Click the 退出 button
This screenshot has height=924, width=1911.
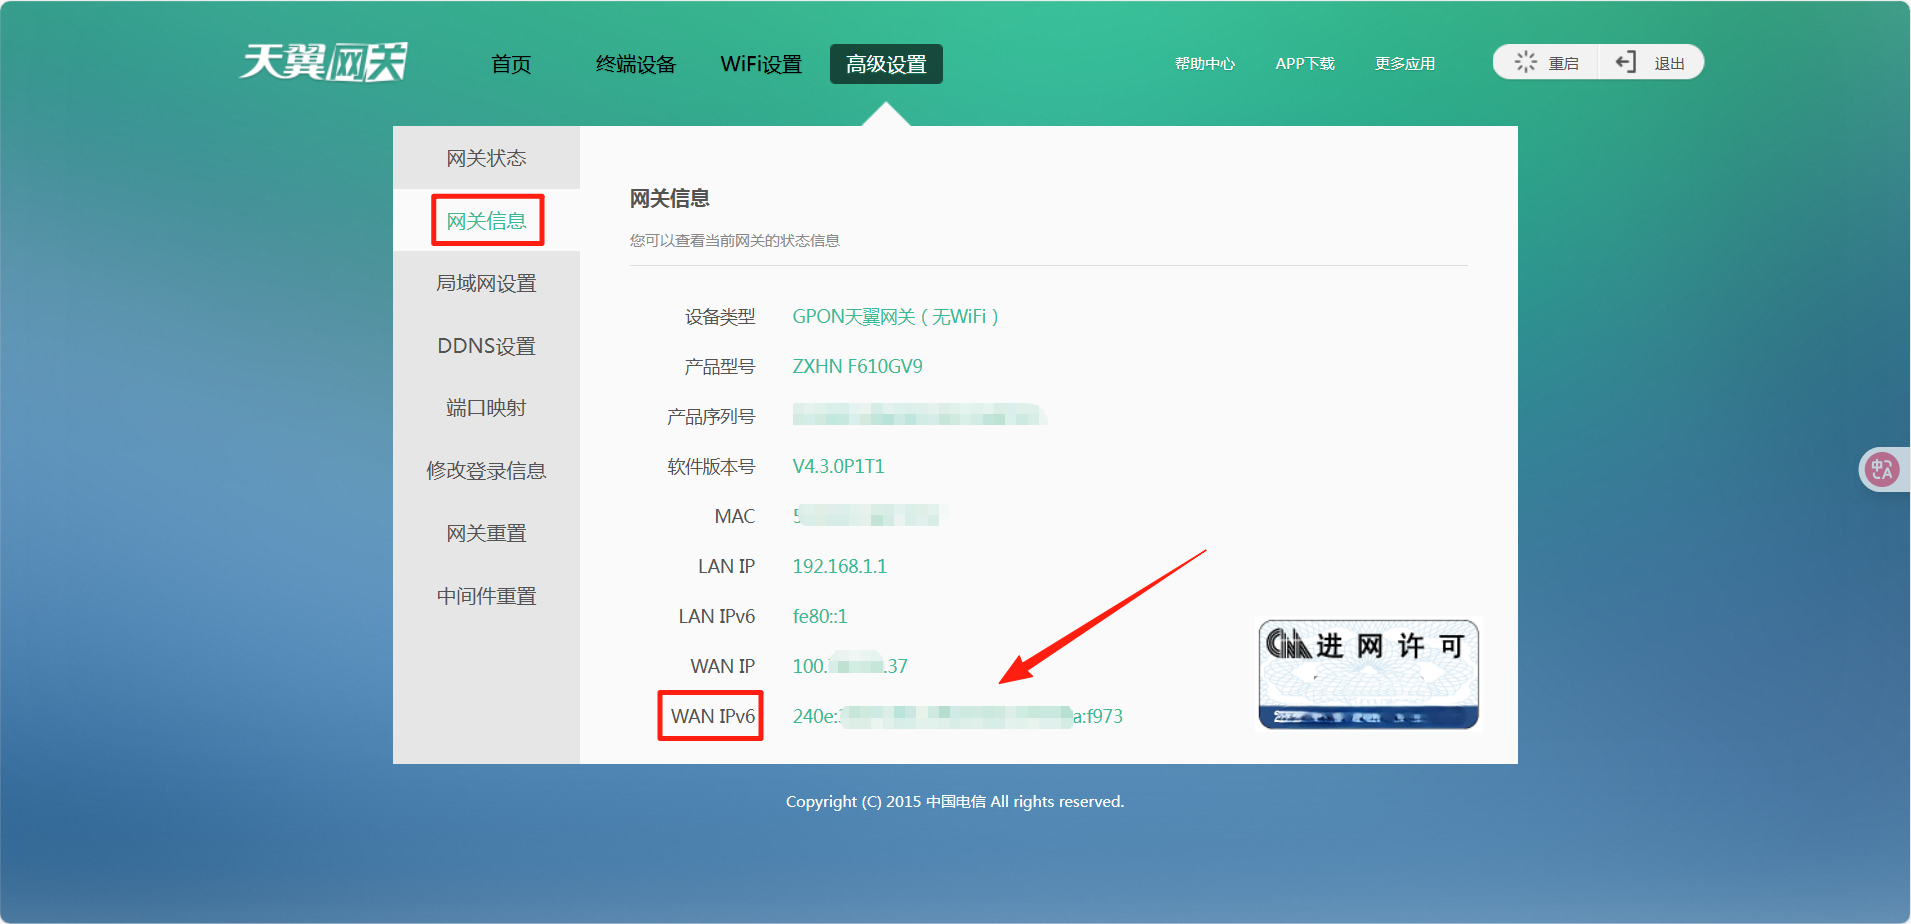coord(1651,62)
